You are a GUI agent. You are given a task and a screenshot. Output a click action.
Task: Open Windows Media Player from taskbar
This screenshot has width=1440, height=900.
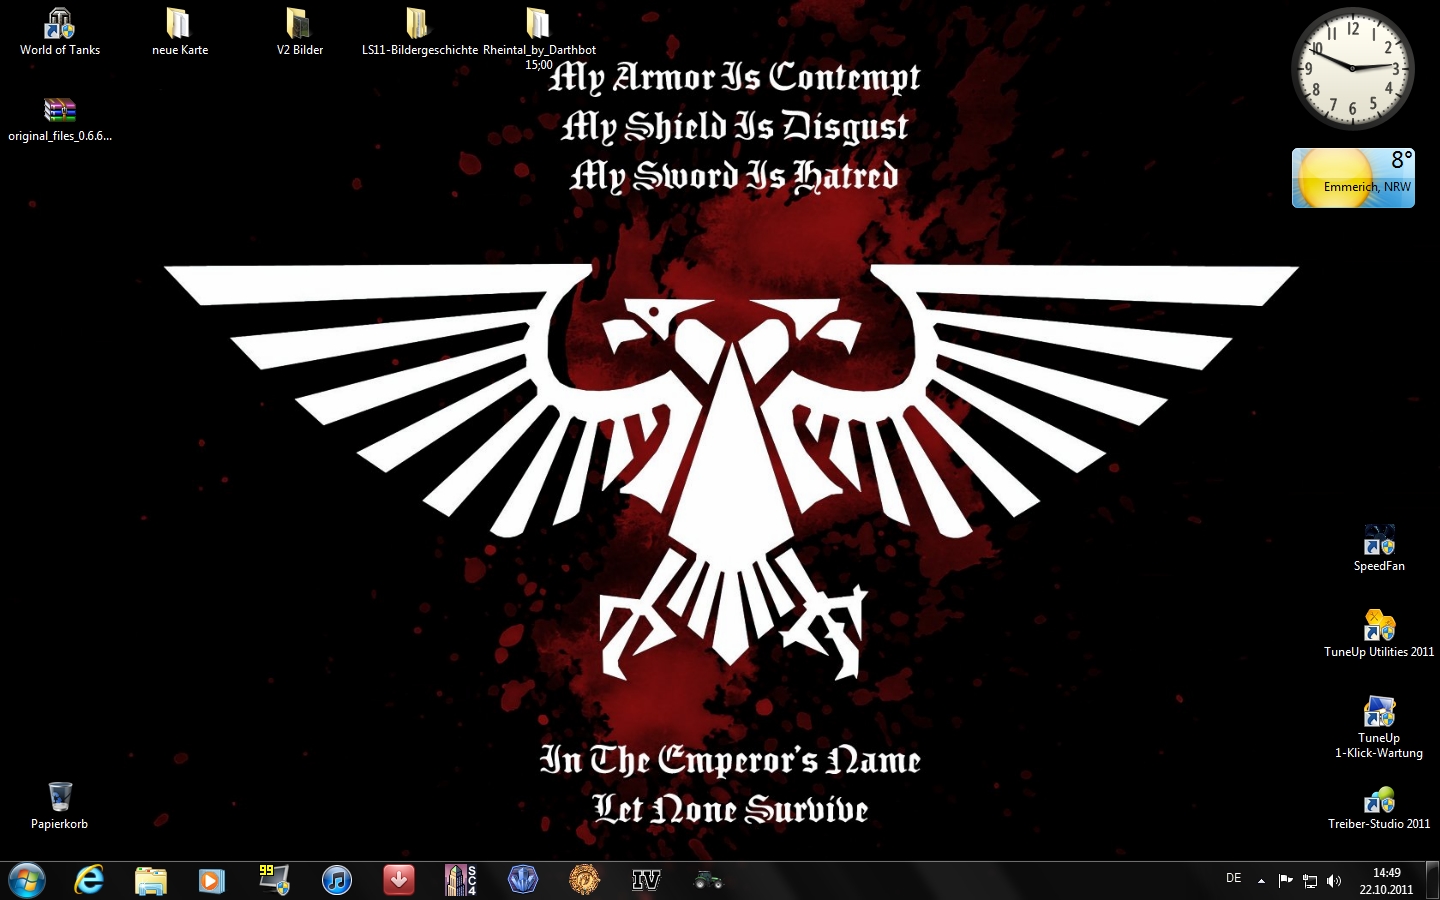point(211,880)
